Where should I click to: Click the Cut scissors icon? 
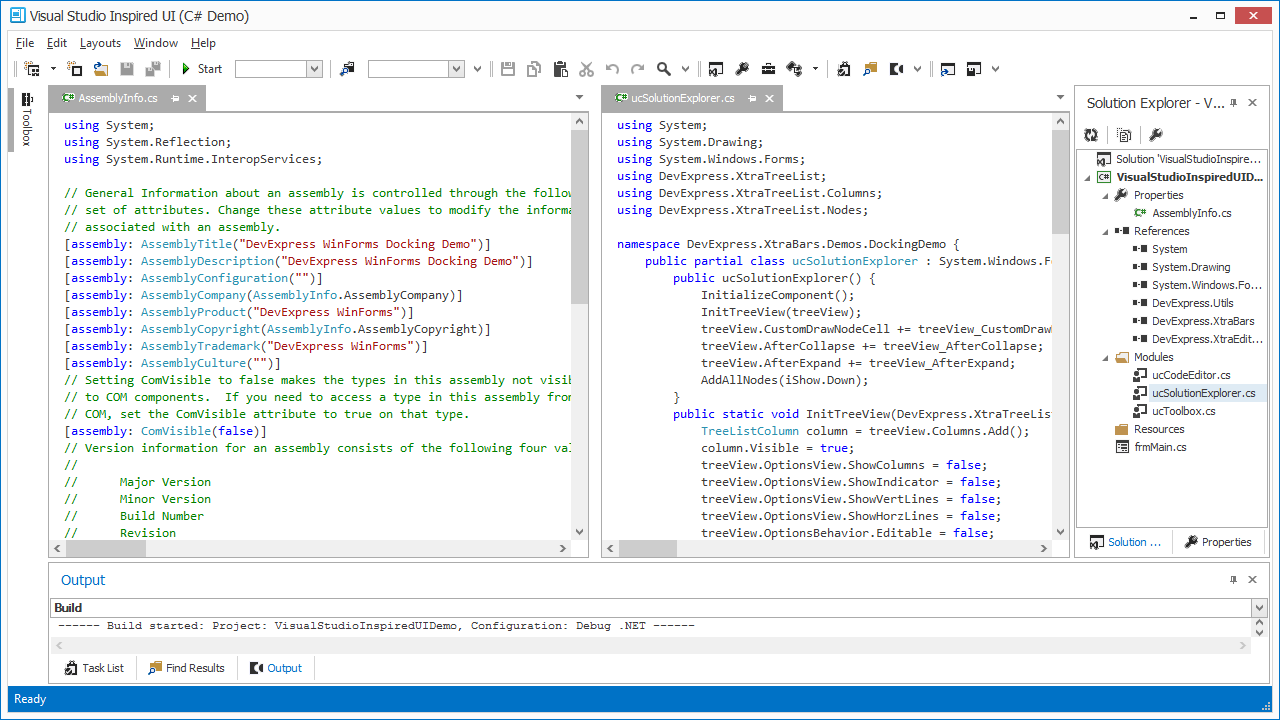pyautogui.click(x=586, y=68)
